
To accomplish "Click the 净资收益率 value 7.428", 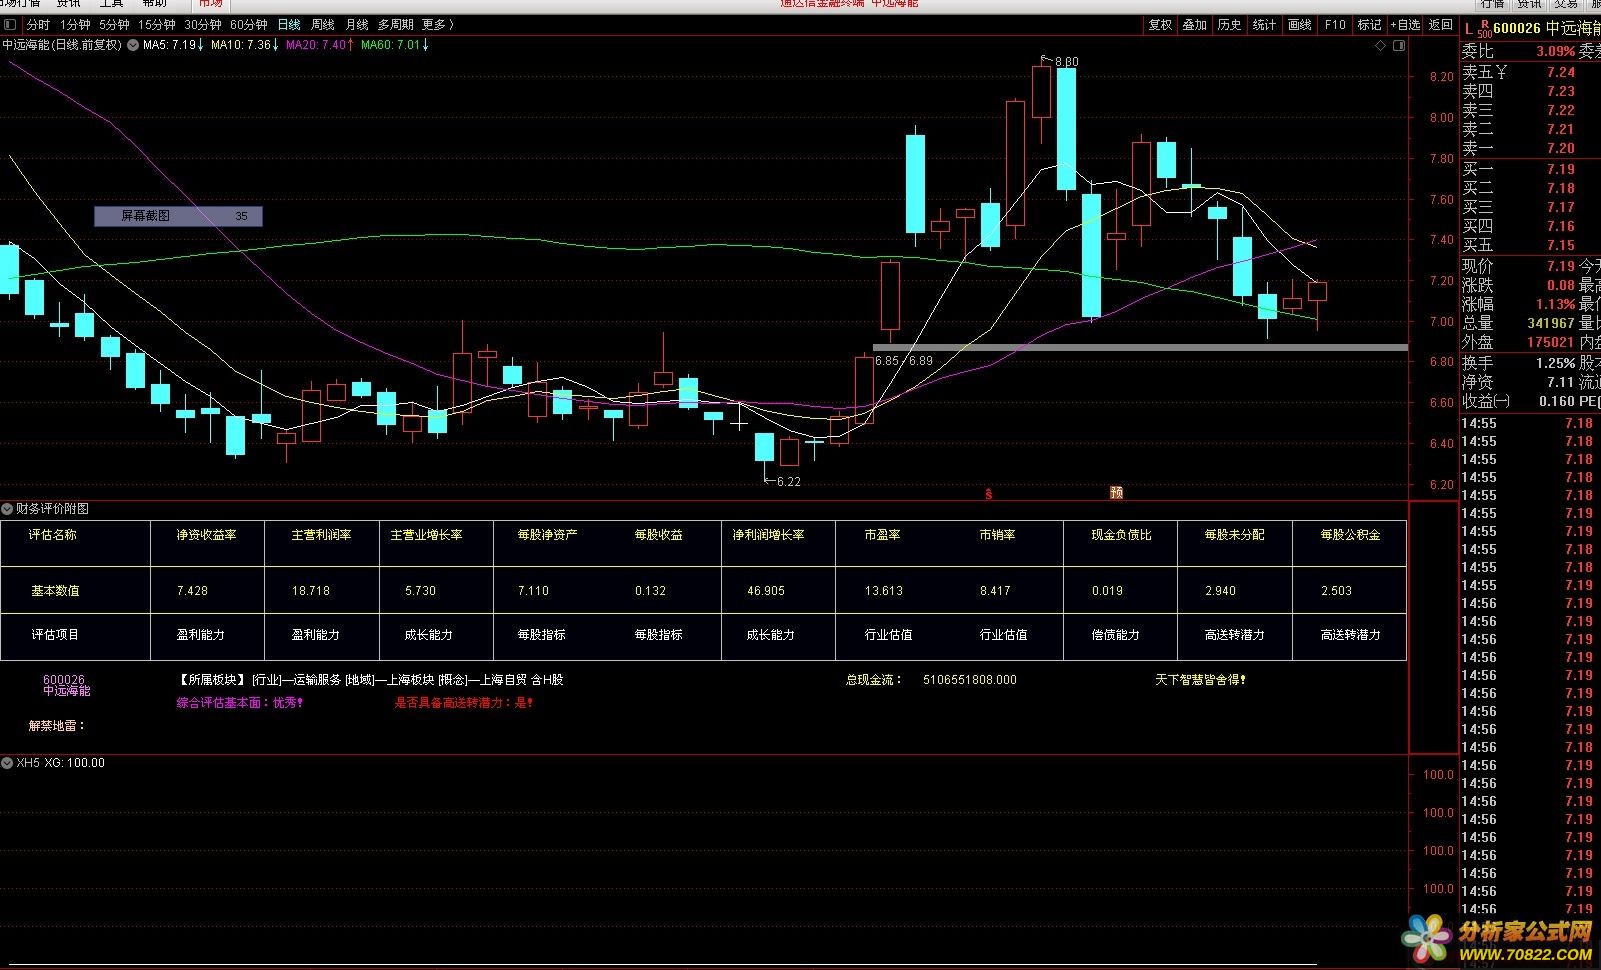I will pyautogui.click(x=192, y=591).
